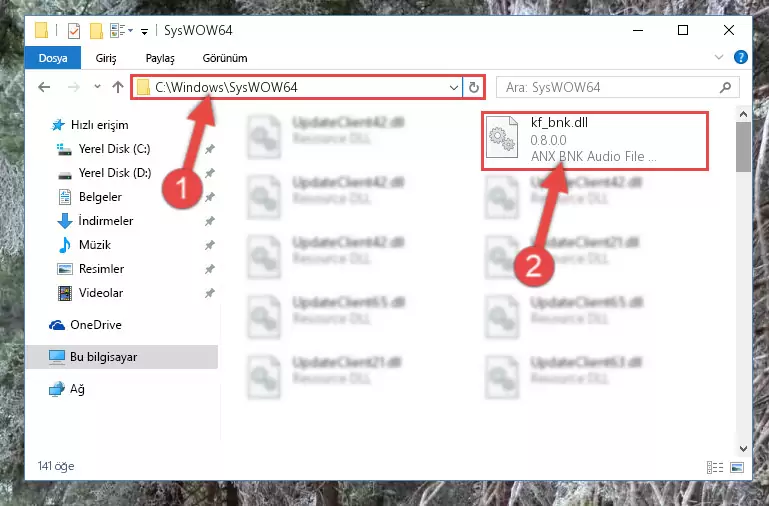Viewport: 769px width, 506px height.
Task: Click the pin icon beside Yerel Disk (C:)
Action: [x=209, y=149]
